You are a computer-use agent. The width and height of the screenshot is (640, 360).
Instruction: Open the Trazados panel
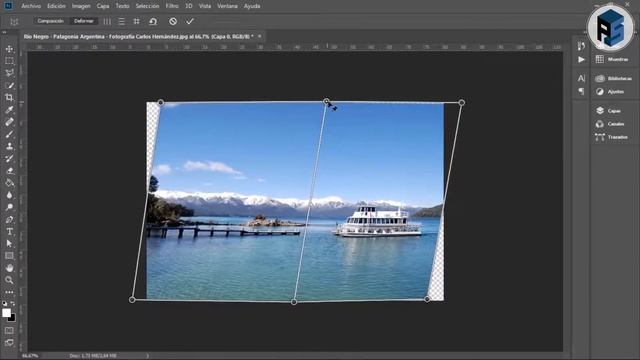611,137
